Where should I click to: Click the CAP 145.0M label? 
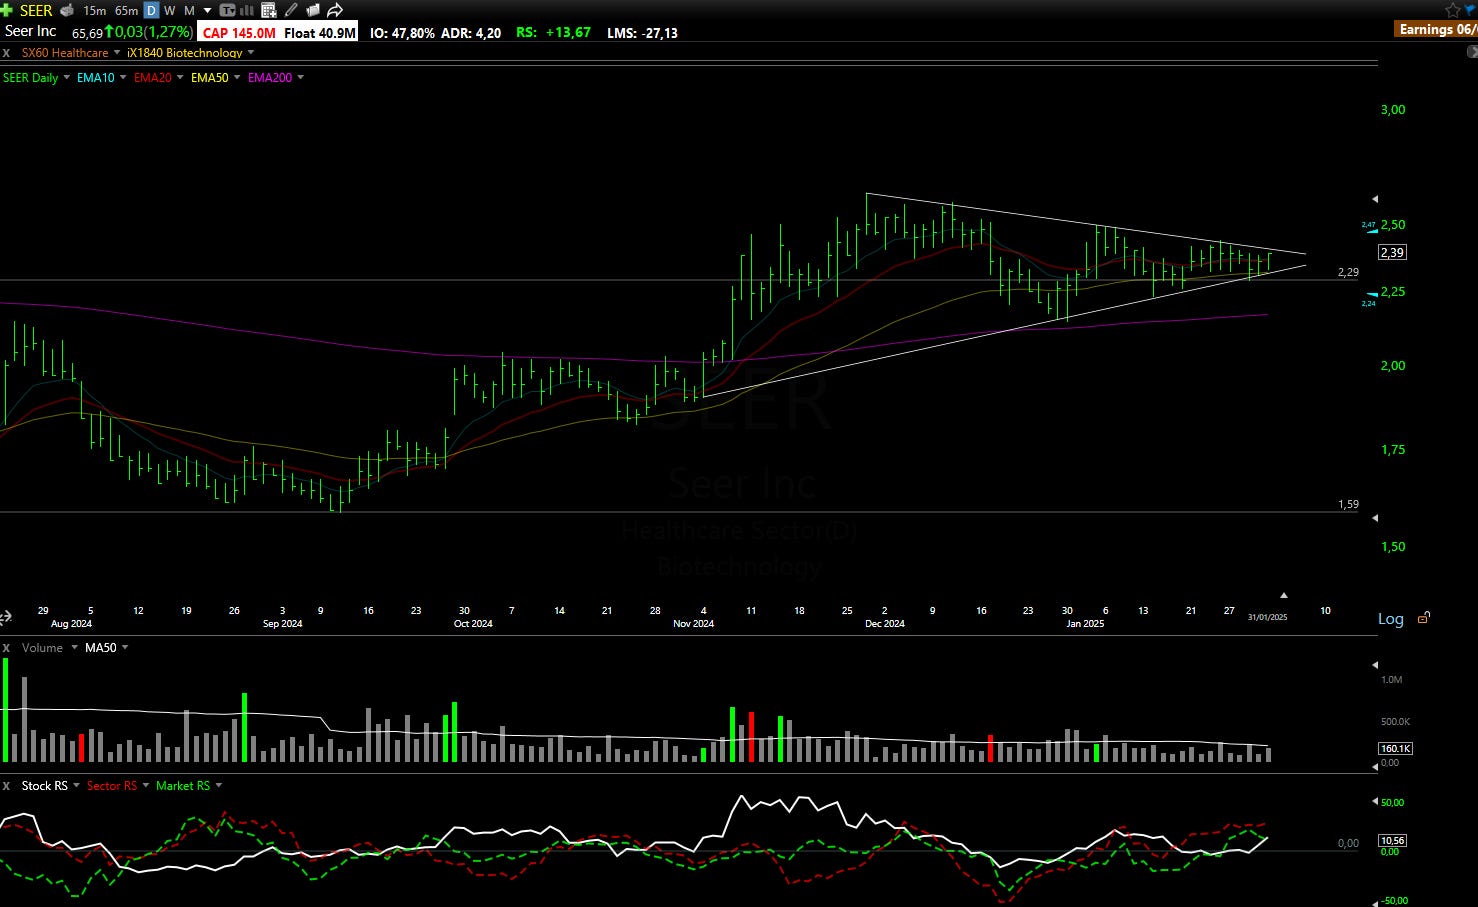click(x=239, y=33)
